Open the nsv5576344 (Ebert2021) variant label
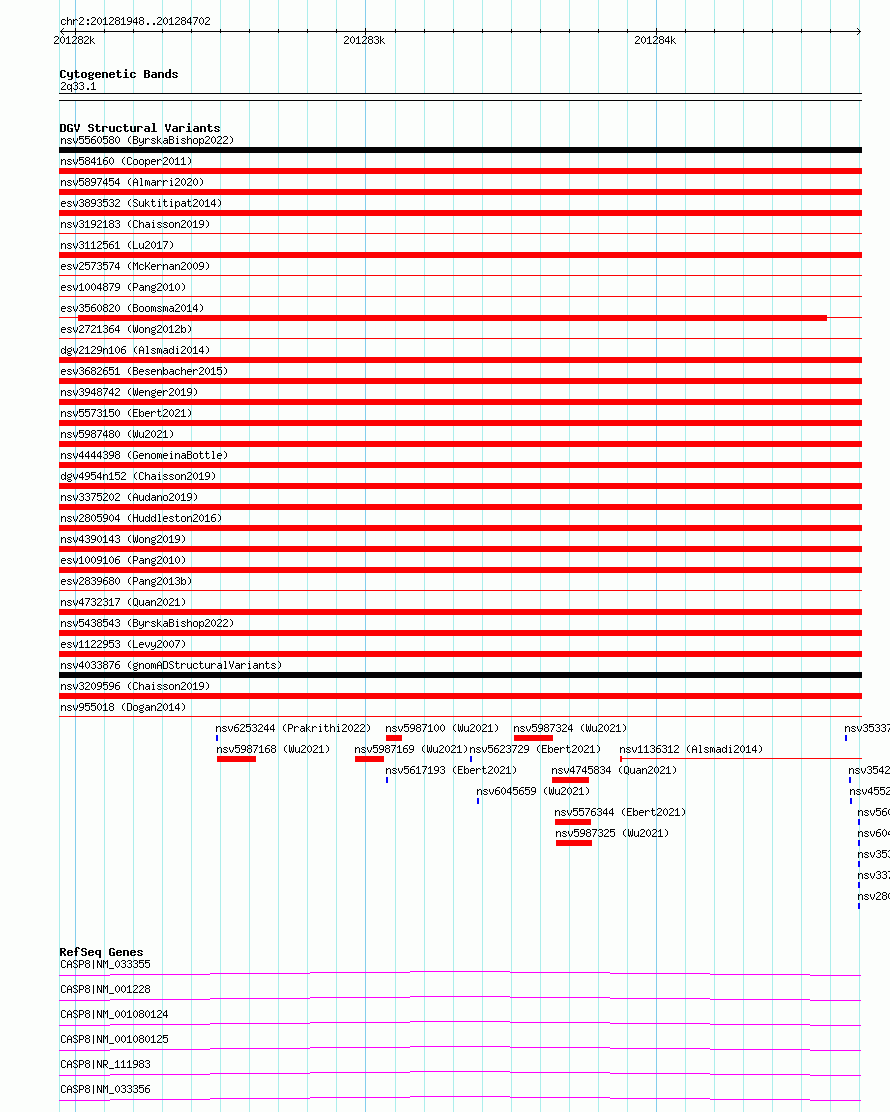 [620, 812]
